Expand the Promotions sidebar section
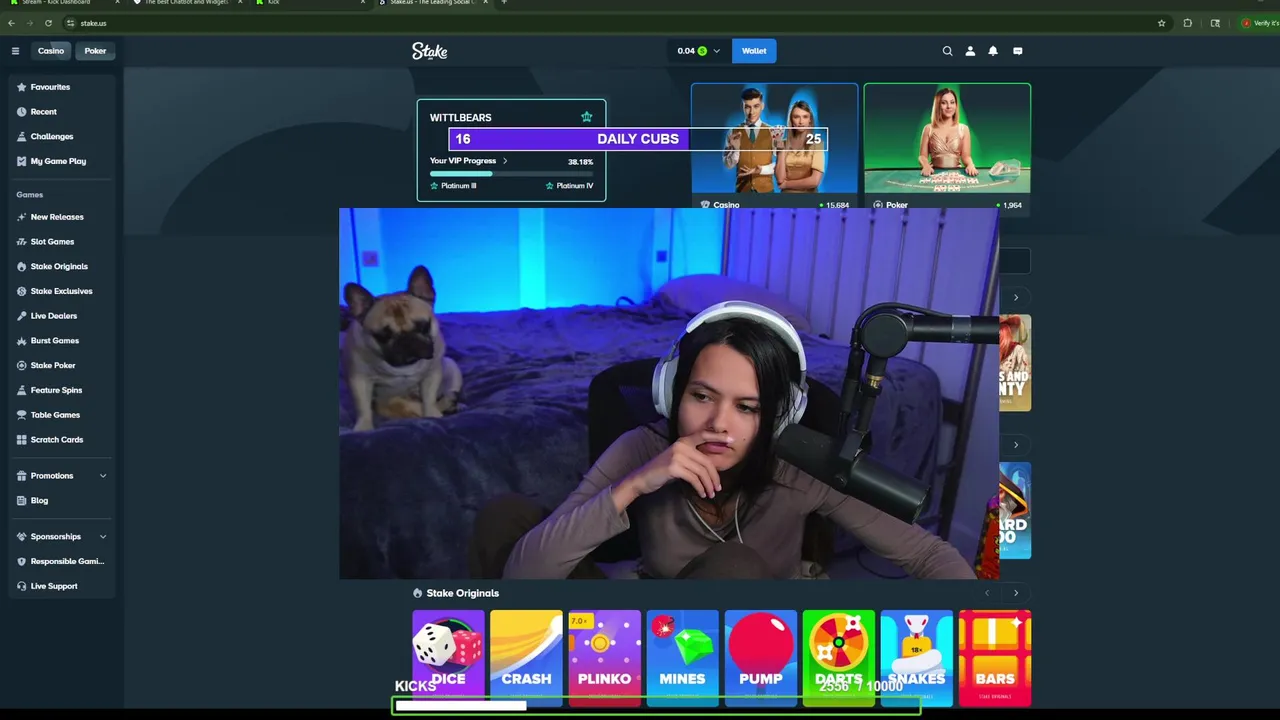The height and width of the screenshot is (720, 1280). pyautogui.click(x=62, y=476)
